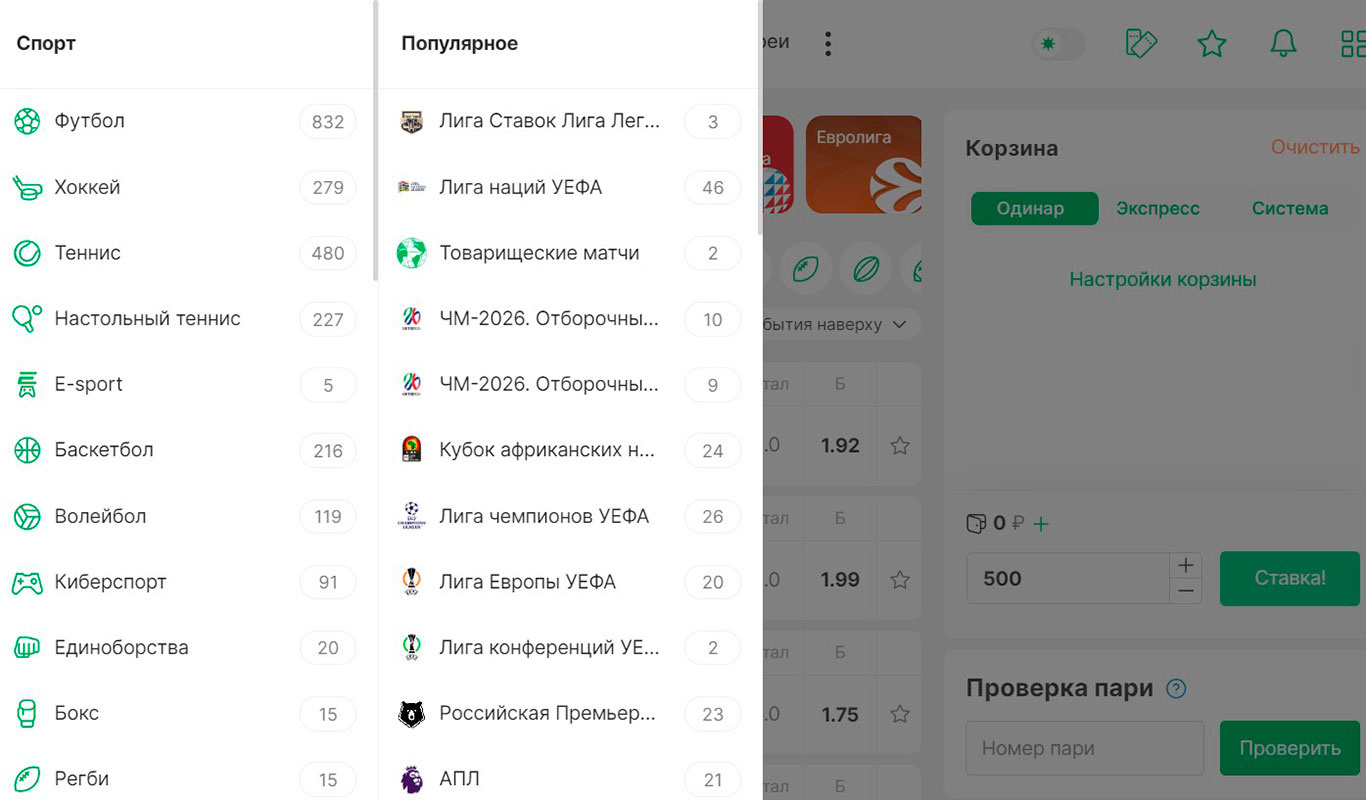Switch to the Система tab

pyautogui.click(x=1289, y=208)
